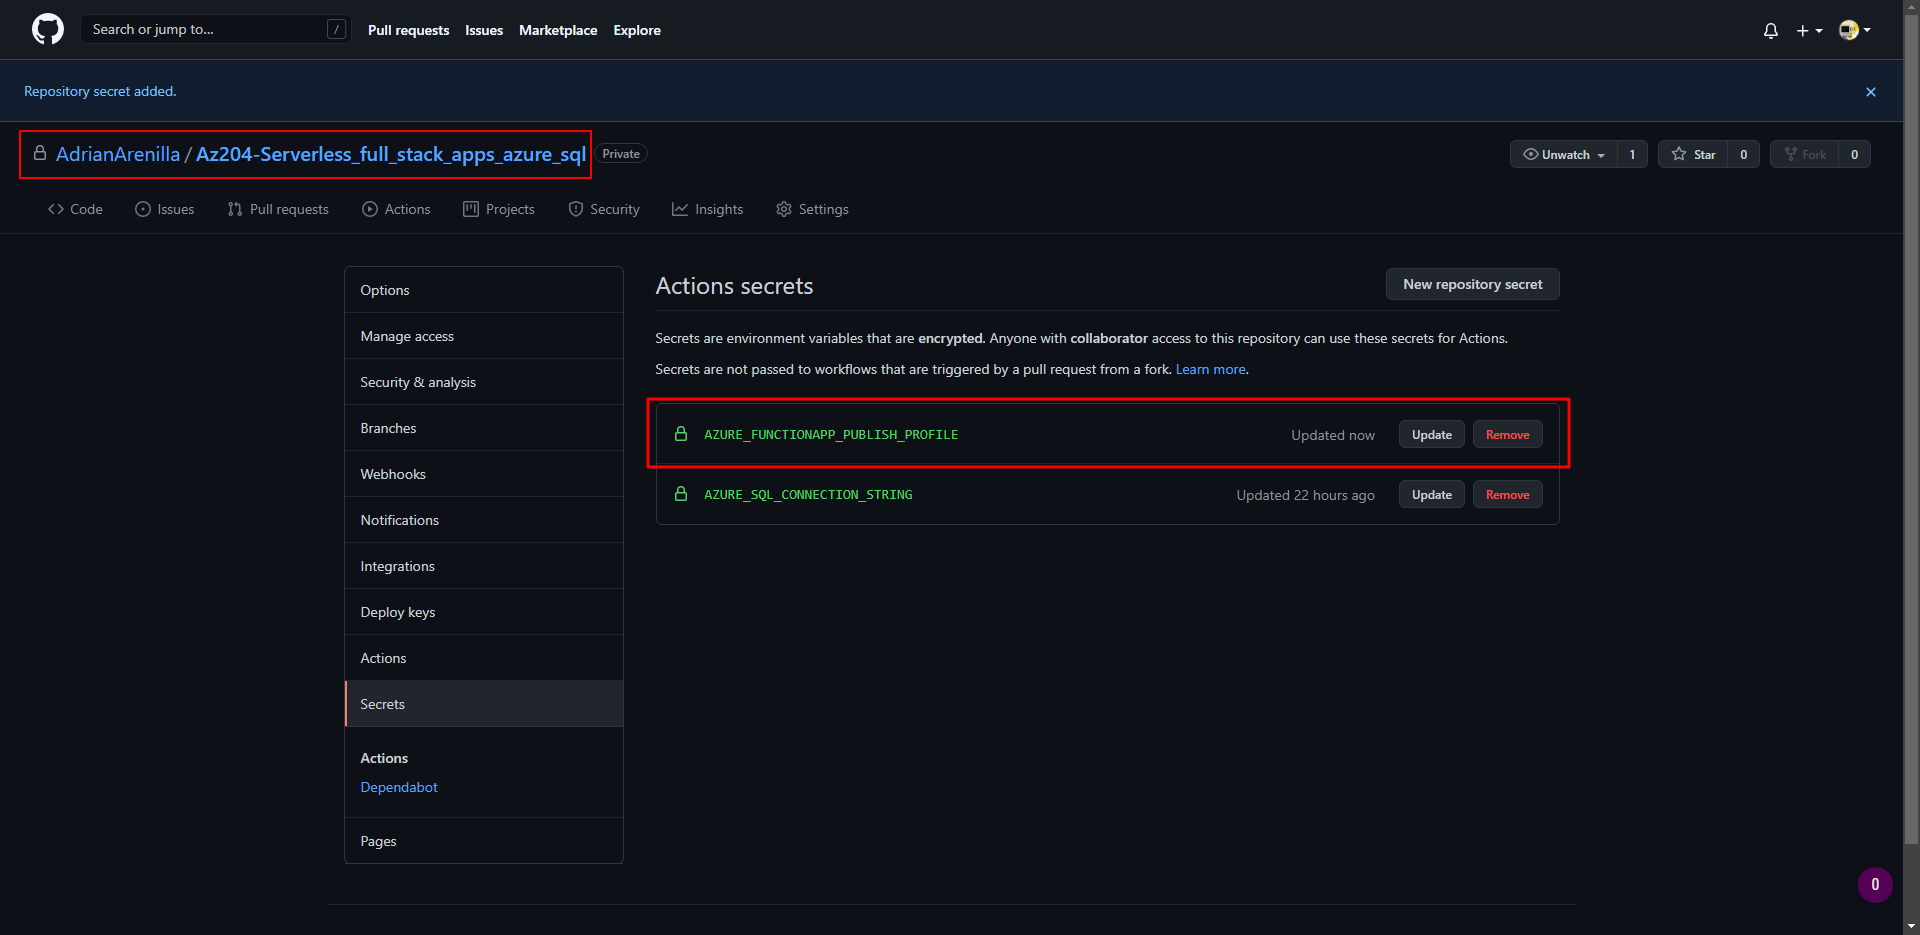
Task: Click the AZURE_SQL_CONNECTION_STRING secret name
Action: coord(808,495)
